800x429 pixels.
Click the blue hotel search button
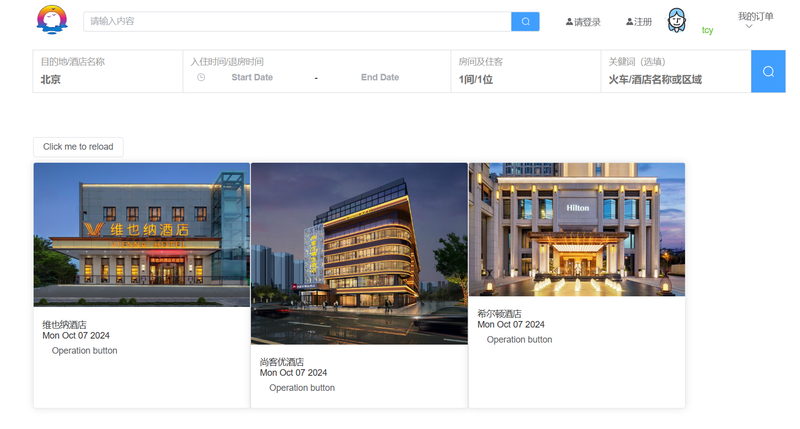pyautogui.click(x=768, y=71)
